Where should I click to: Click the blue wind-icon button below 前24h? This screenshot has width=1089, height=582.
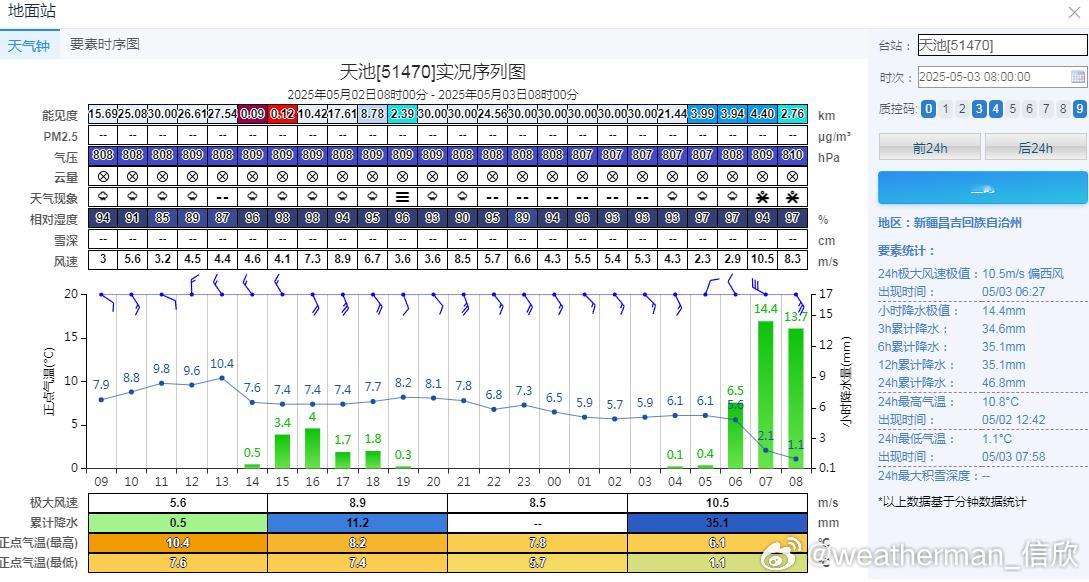[982, 188]
